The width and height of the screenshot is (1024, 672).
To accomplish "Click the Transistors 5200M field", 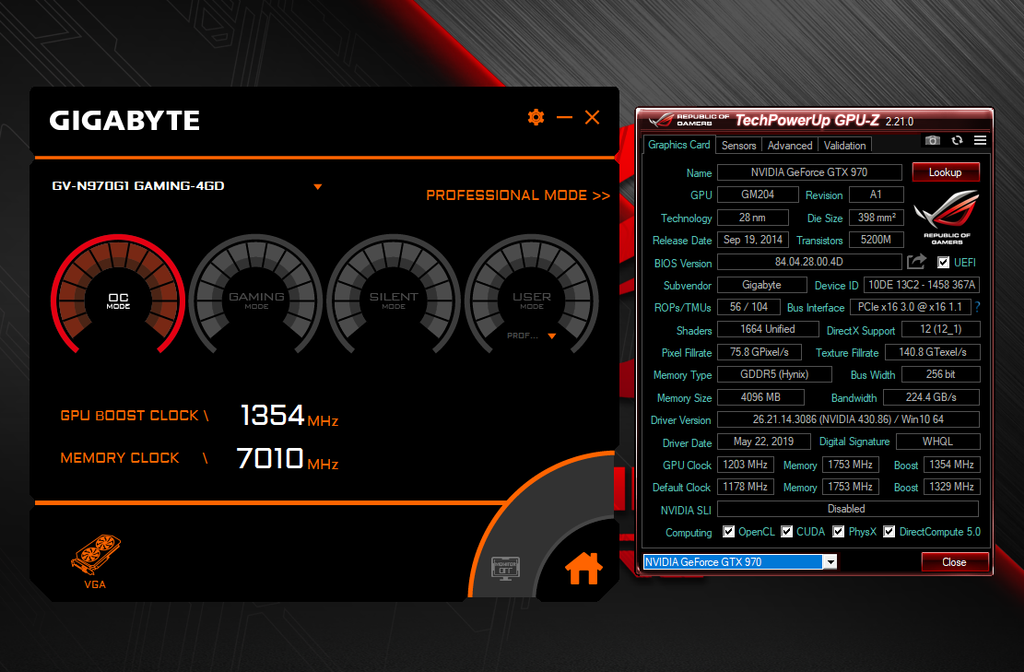I will point(876,240).
